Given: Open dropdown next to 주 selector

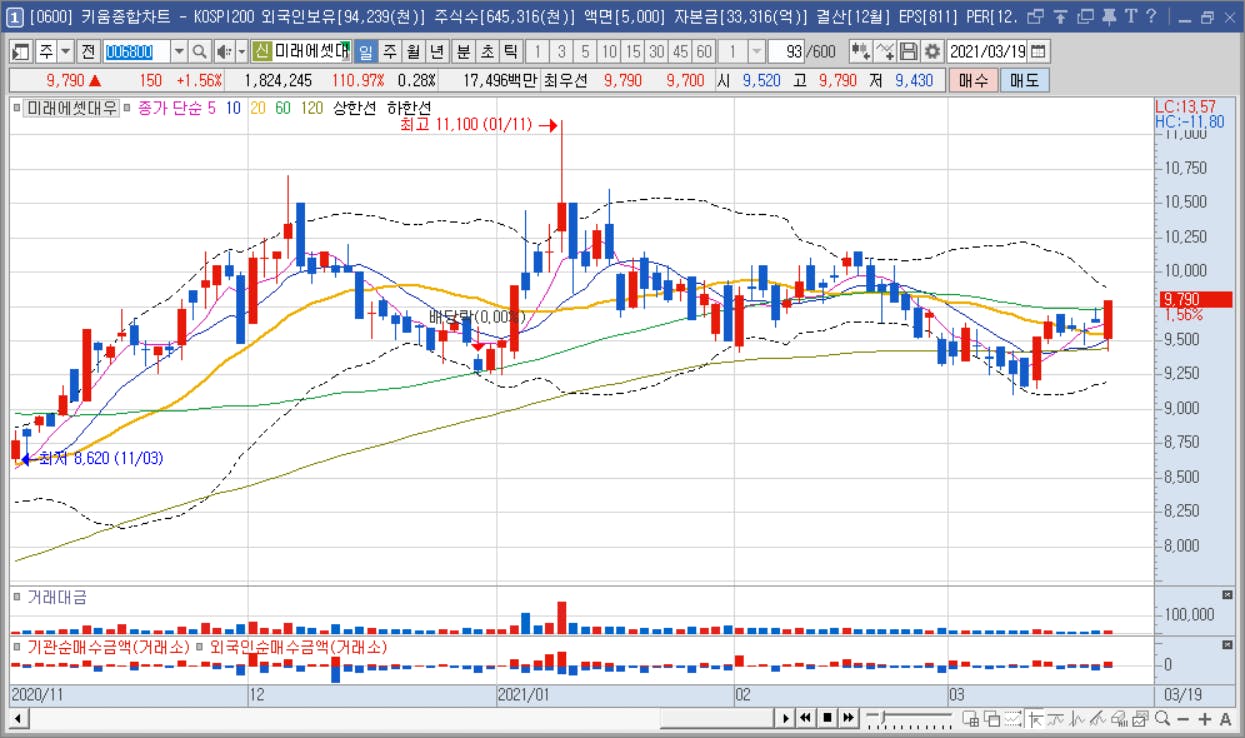Looking at the screenshot, I should click(66, 52).
